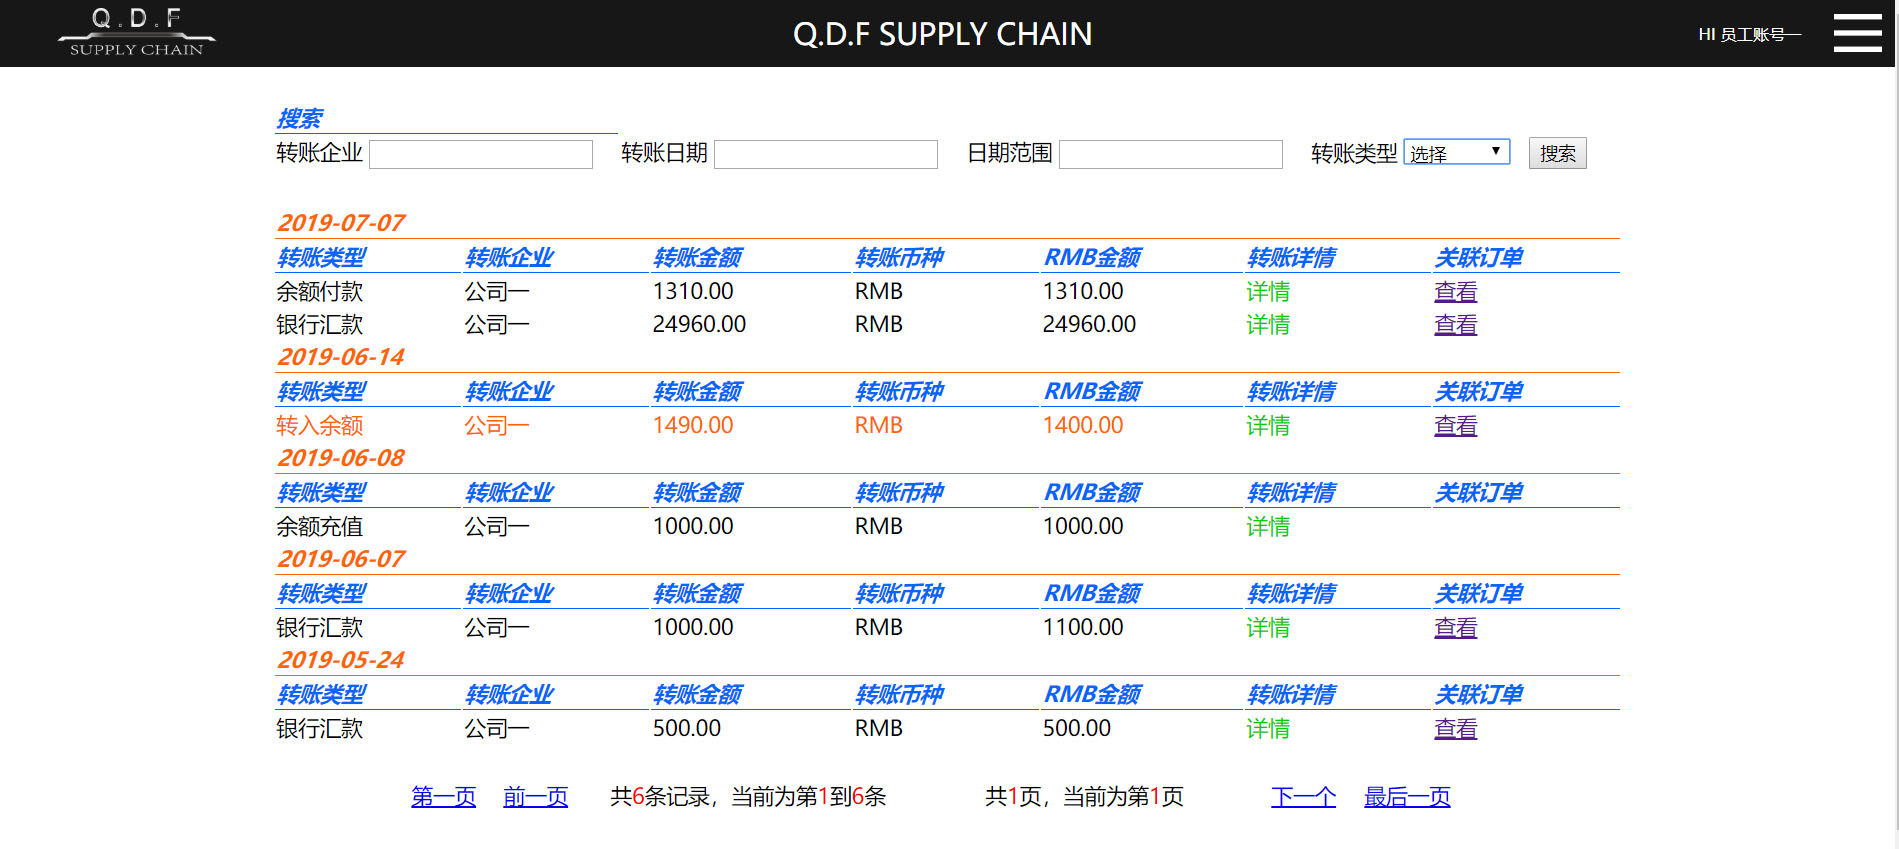Screen dimensions: 1899x849
Task: Focus the 转账日期 input field
Action: [x=826, y=154]
